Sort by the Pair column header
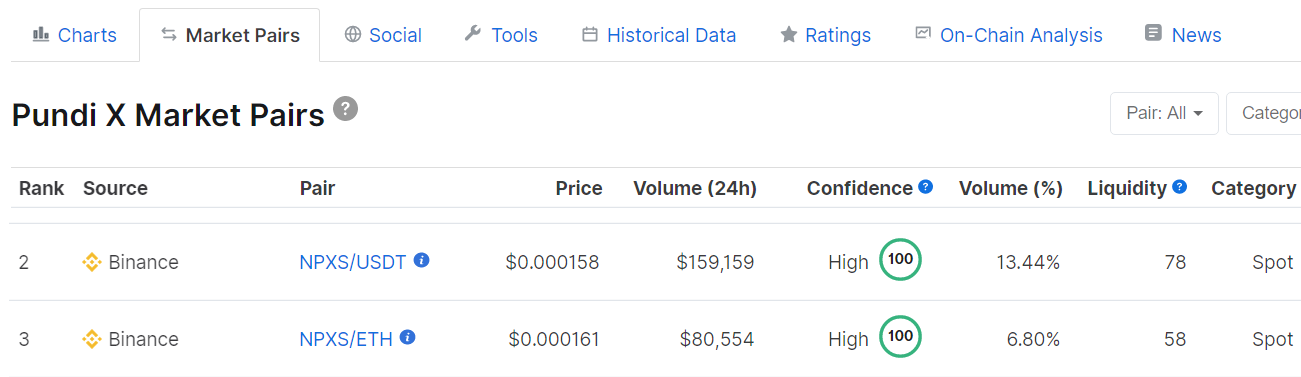 point(317,188)
